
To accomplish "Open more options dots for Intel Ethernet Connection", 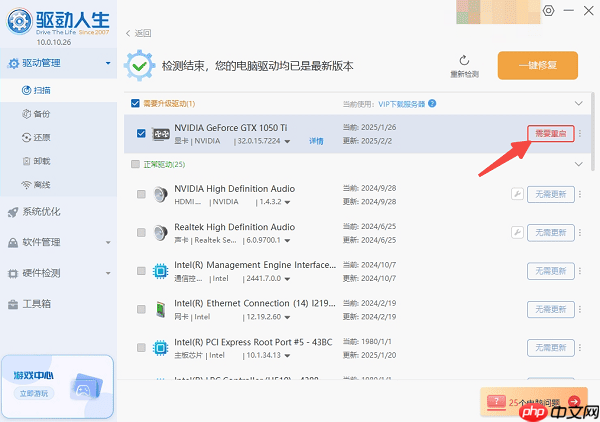I will click(580, 309).
